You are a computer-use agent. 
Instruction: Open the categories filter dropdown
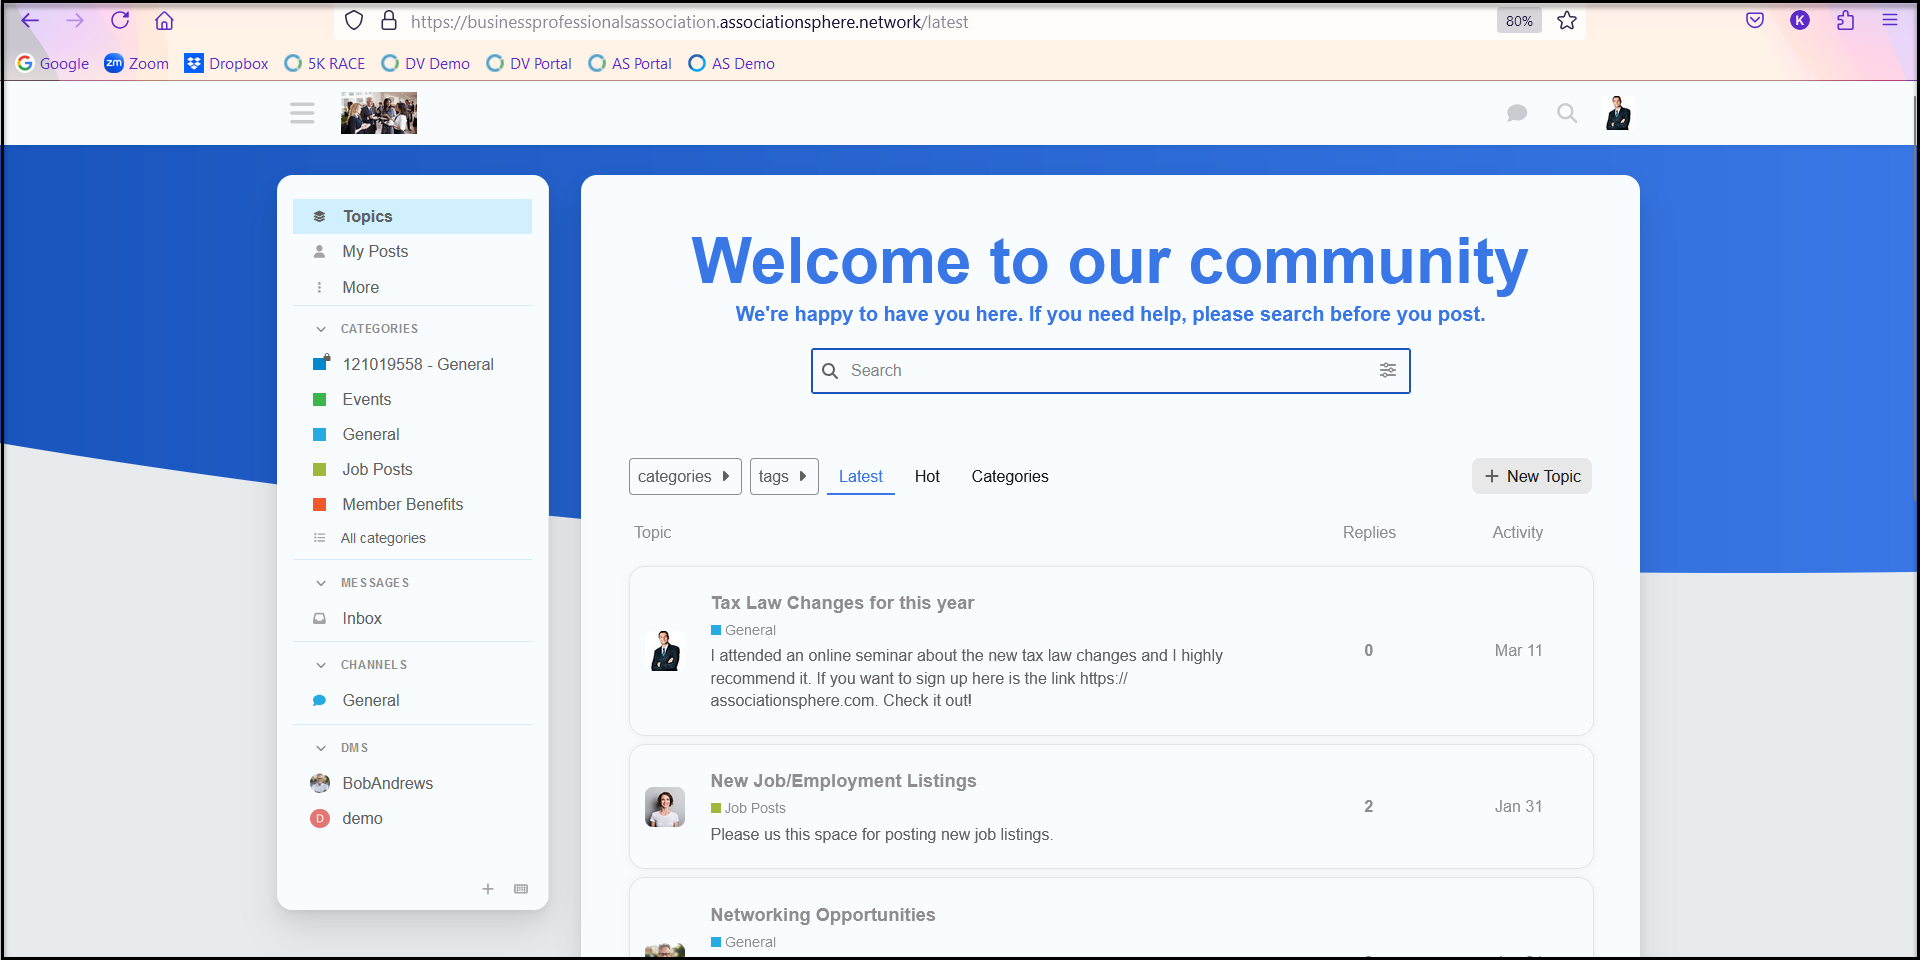[685, 476]
